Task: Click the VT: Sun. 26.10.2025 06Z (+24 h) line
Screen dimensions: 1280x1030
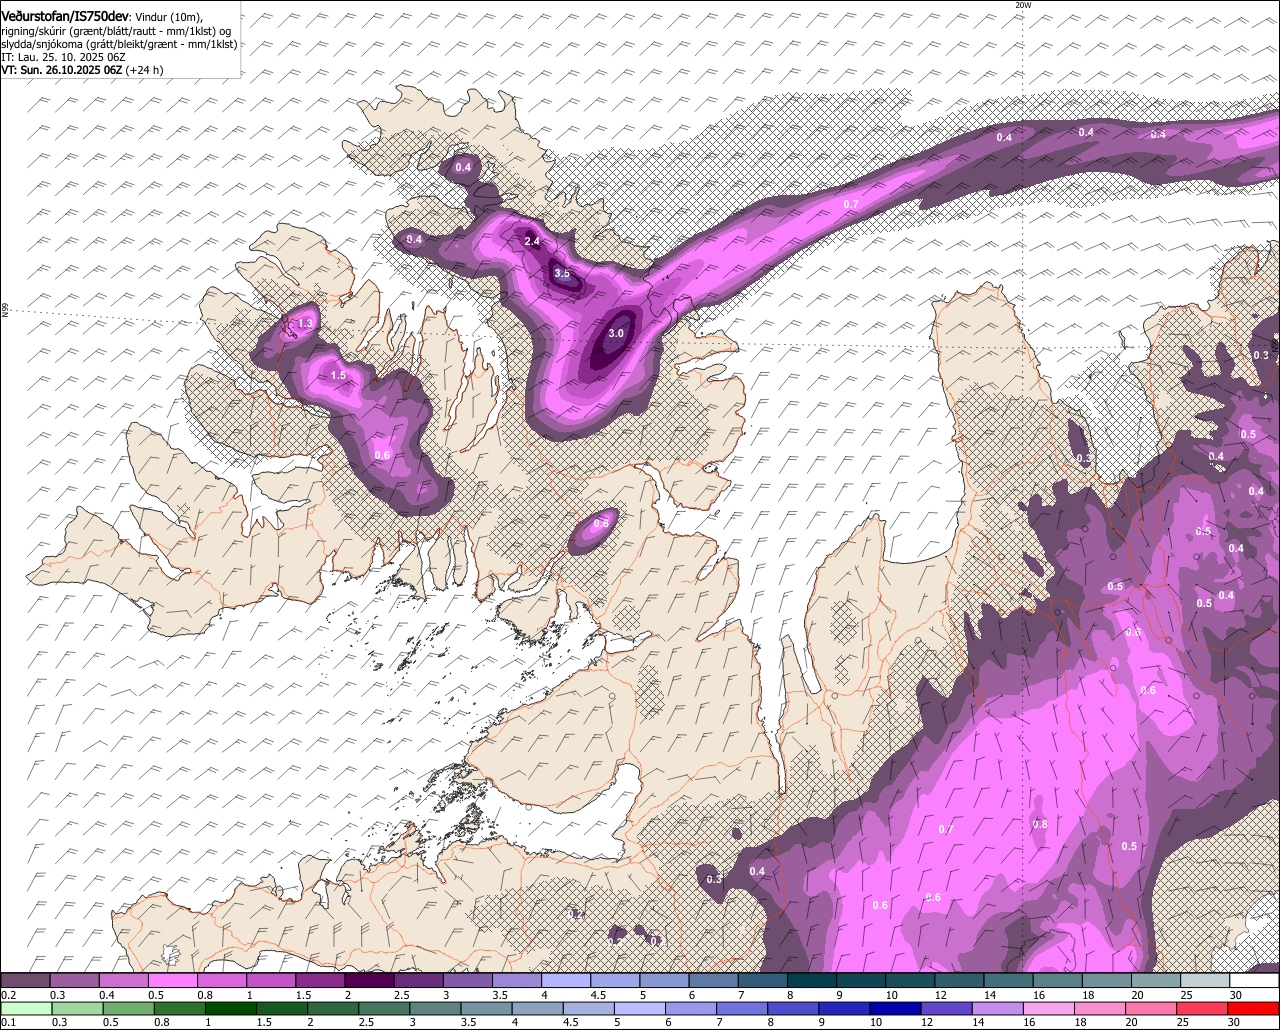Action: point(82,70)
